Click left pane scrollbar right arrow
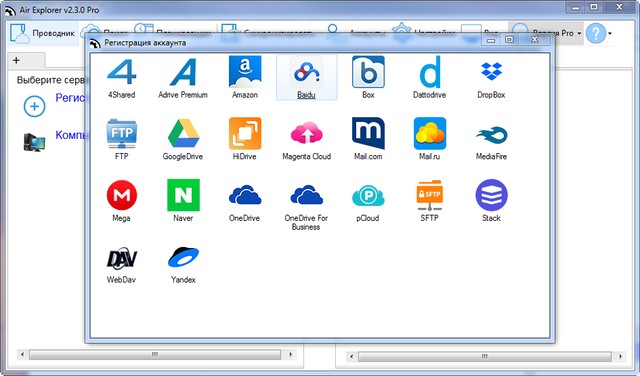The width and height of the screenshot is (640, 376). point(290,354)
